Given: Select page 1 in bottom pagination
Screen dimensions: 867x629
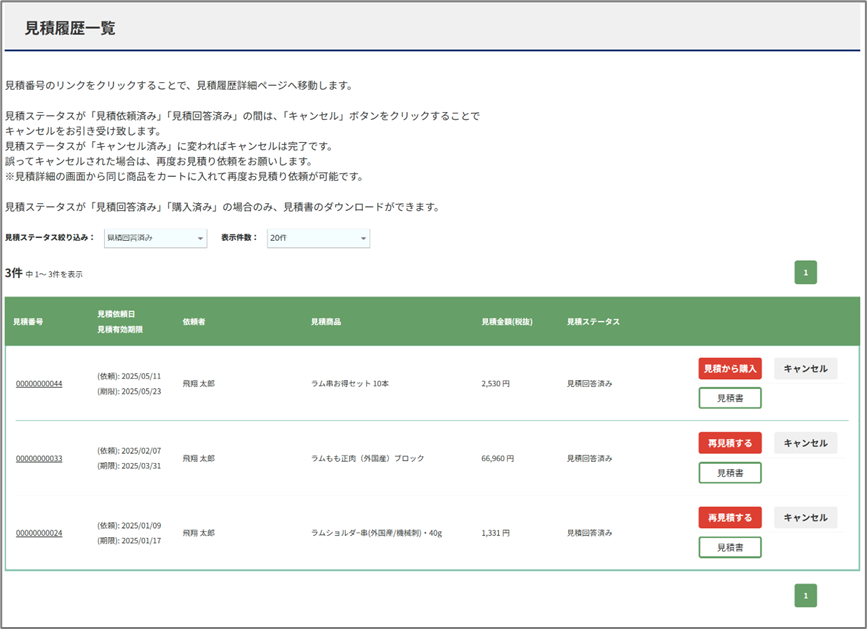Looking at the screenshot, I should point(806,596).
